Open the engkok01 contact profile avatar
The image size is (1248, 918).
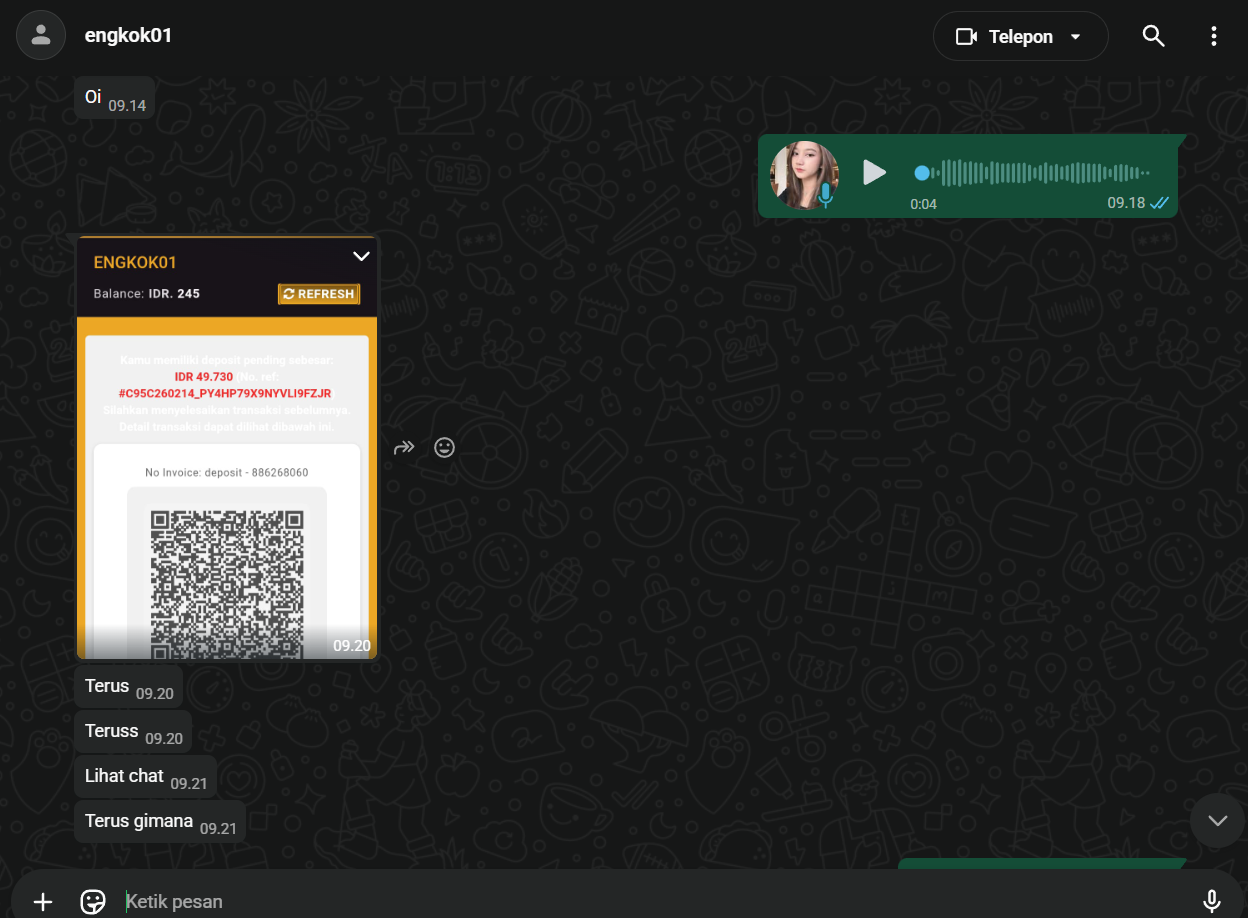pyautogui.click(x=41, y=35)
